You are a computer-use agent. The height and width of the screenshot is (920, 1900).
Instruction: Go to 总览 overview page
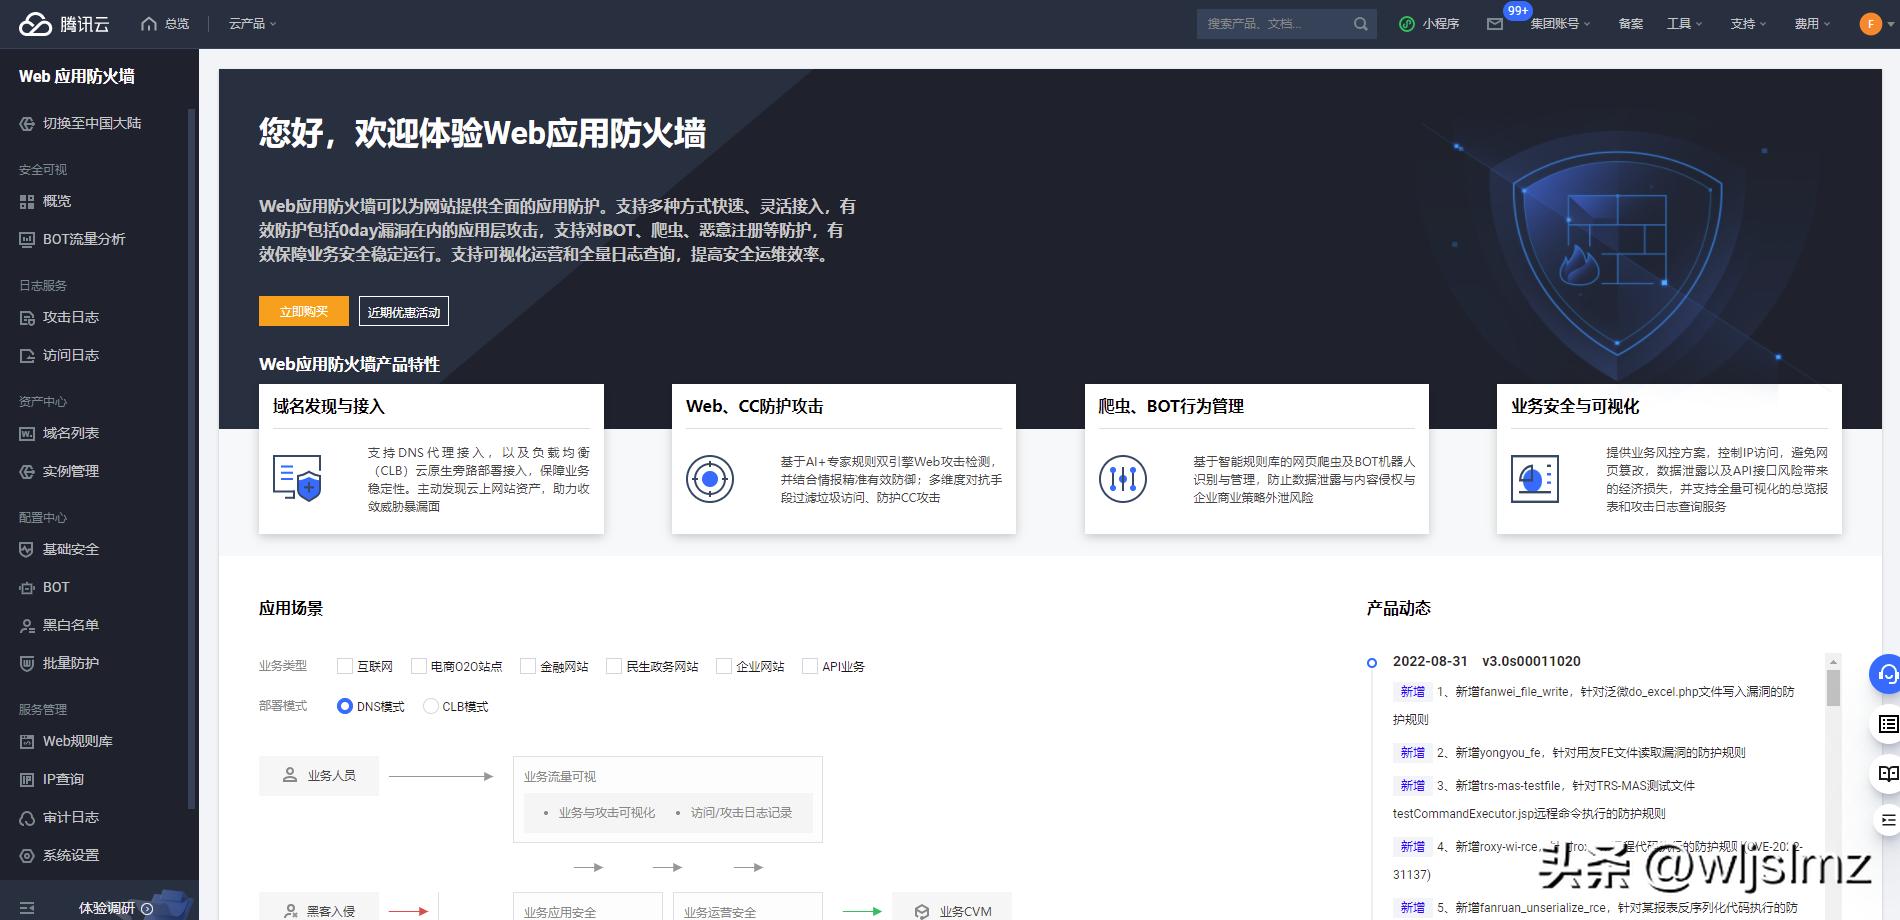pyautogui.click(x=166, y=23)
